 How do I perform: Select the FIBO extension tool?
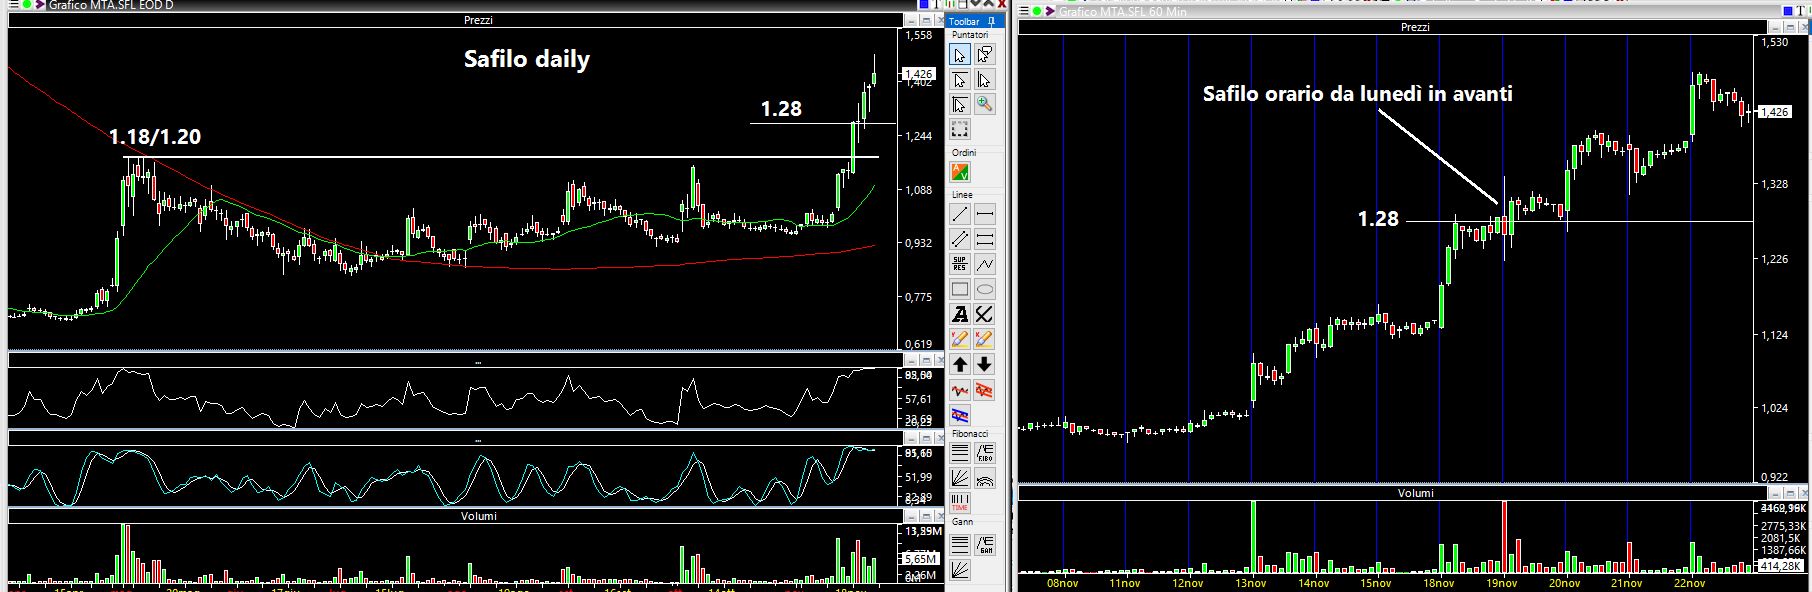tap(985, 453)
